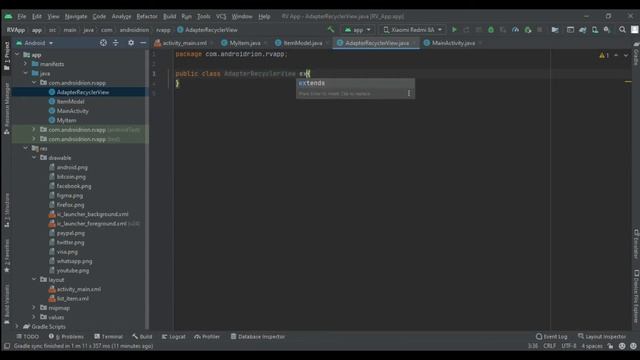Screen dimensions: 640x360
Task: Expand the mipmap folder
Action: [x=34, y=308]
